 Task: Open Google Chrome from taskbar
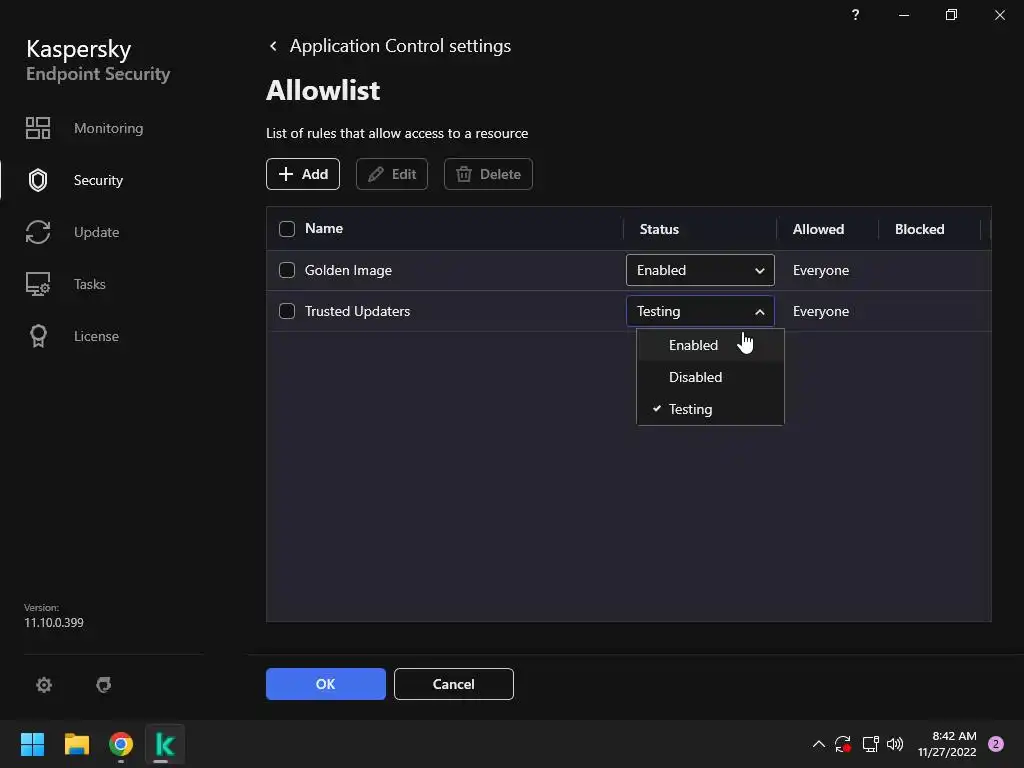tap(121, 744)
